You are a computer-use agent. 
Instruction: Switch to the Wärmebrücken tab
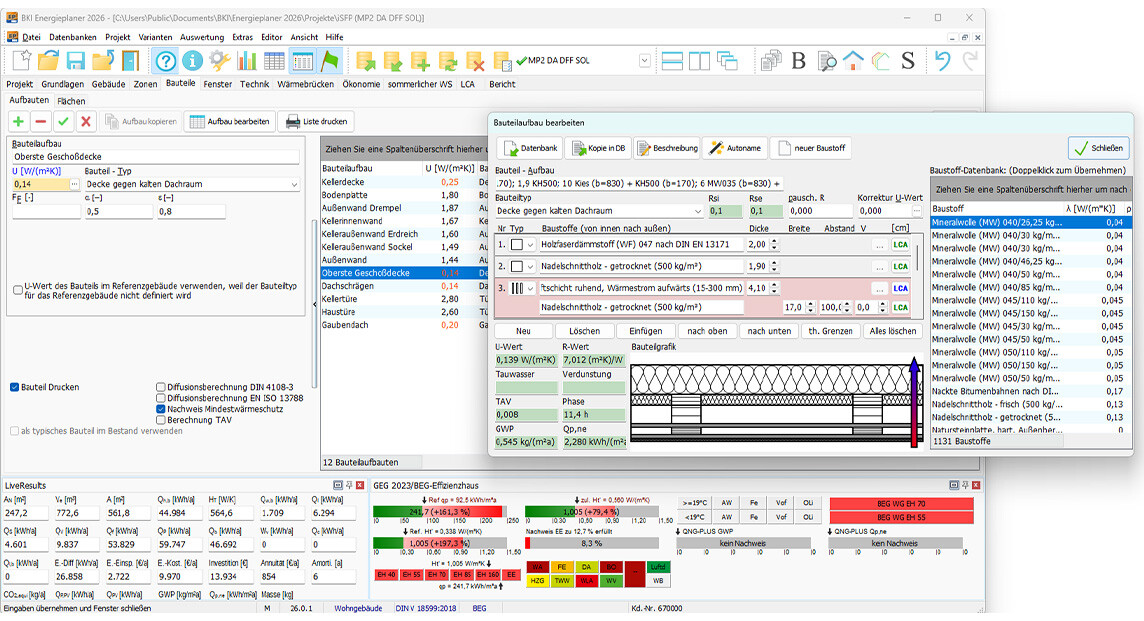[305, 85]
